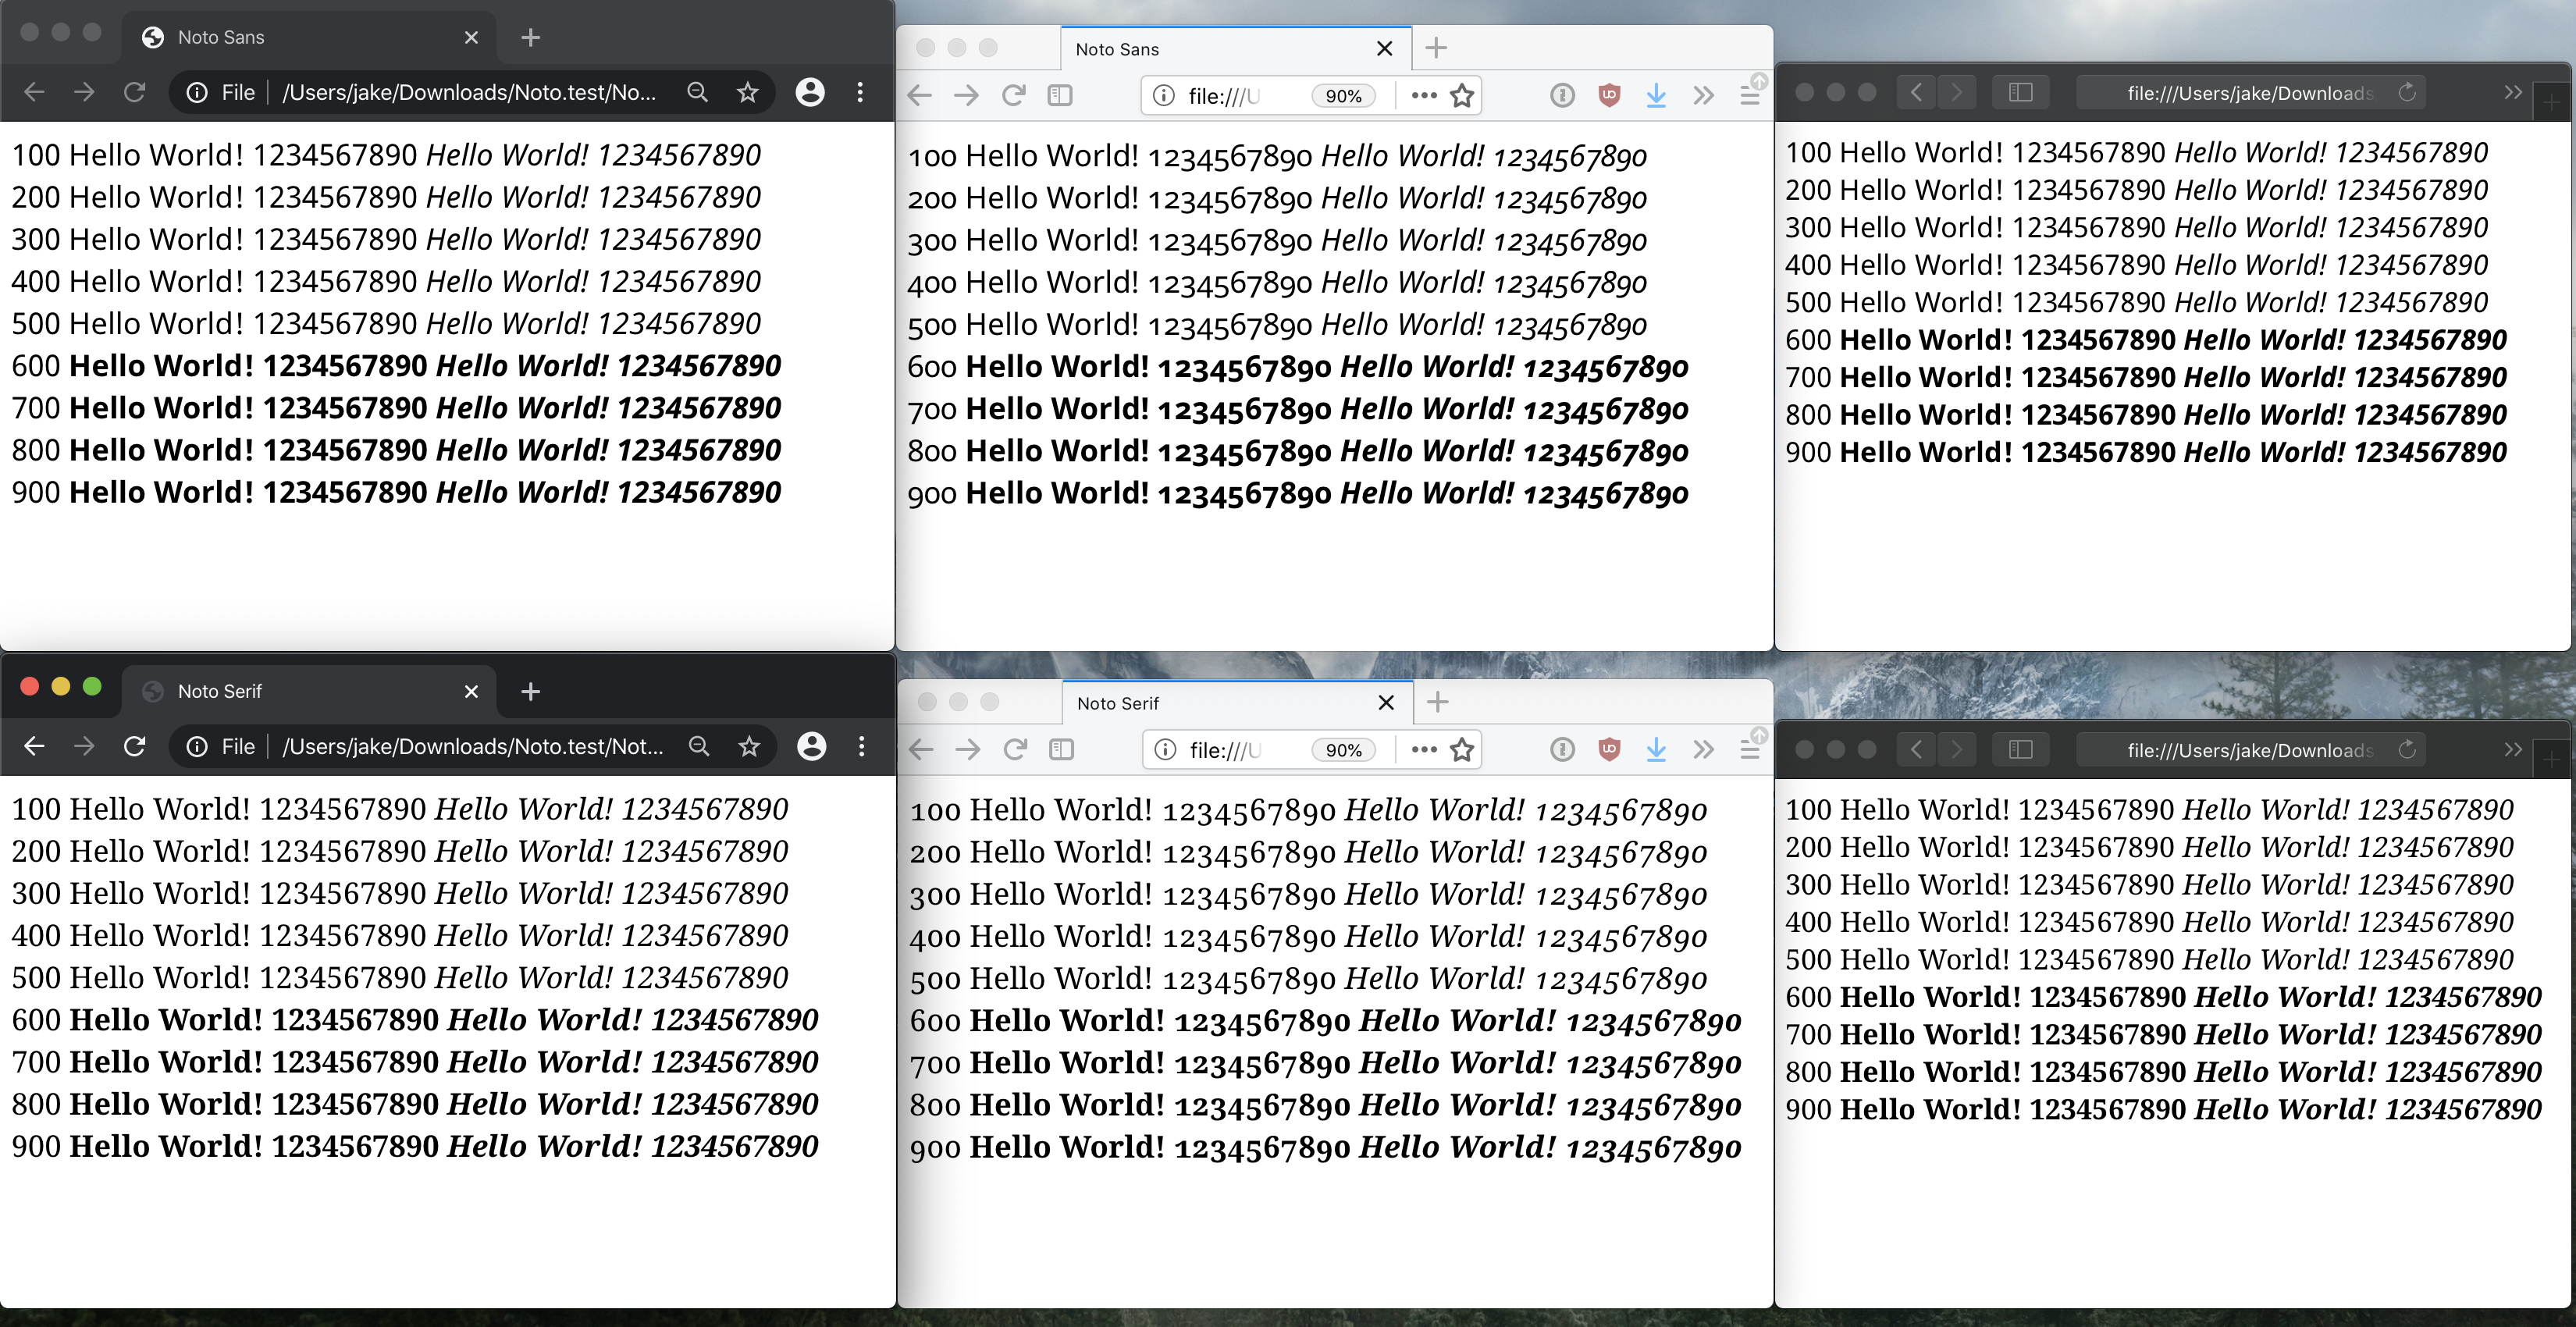Reload the Noto Serif page in Chrome

coord(134,746)
